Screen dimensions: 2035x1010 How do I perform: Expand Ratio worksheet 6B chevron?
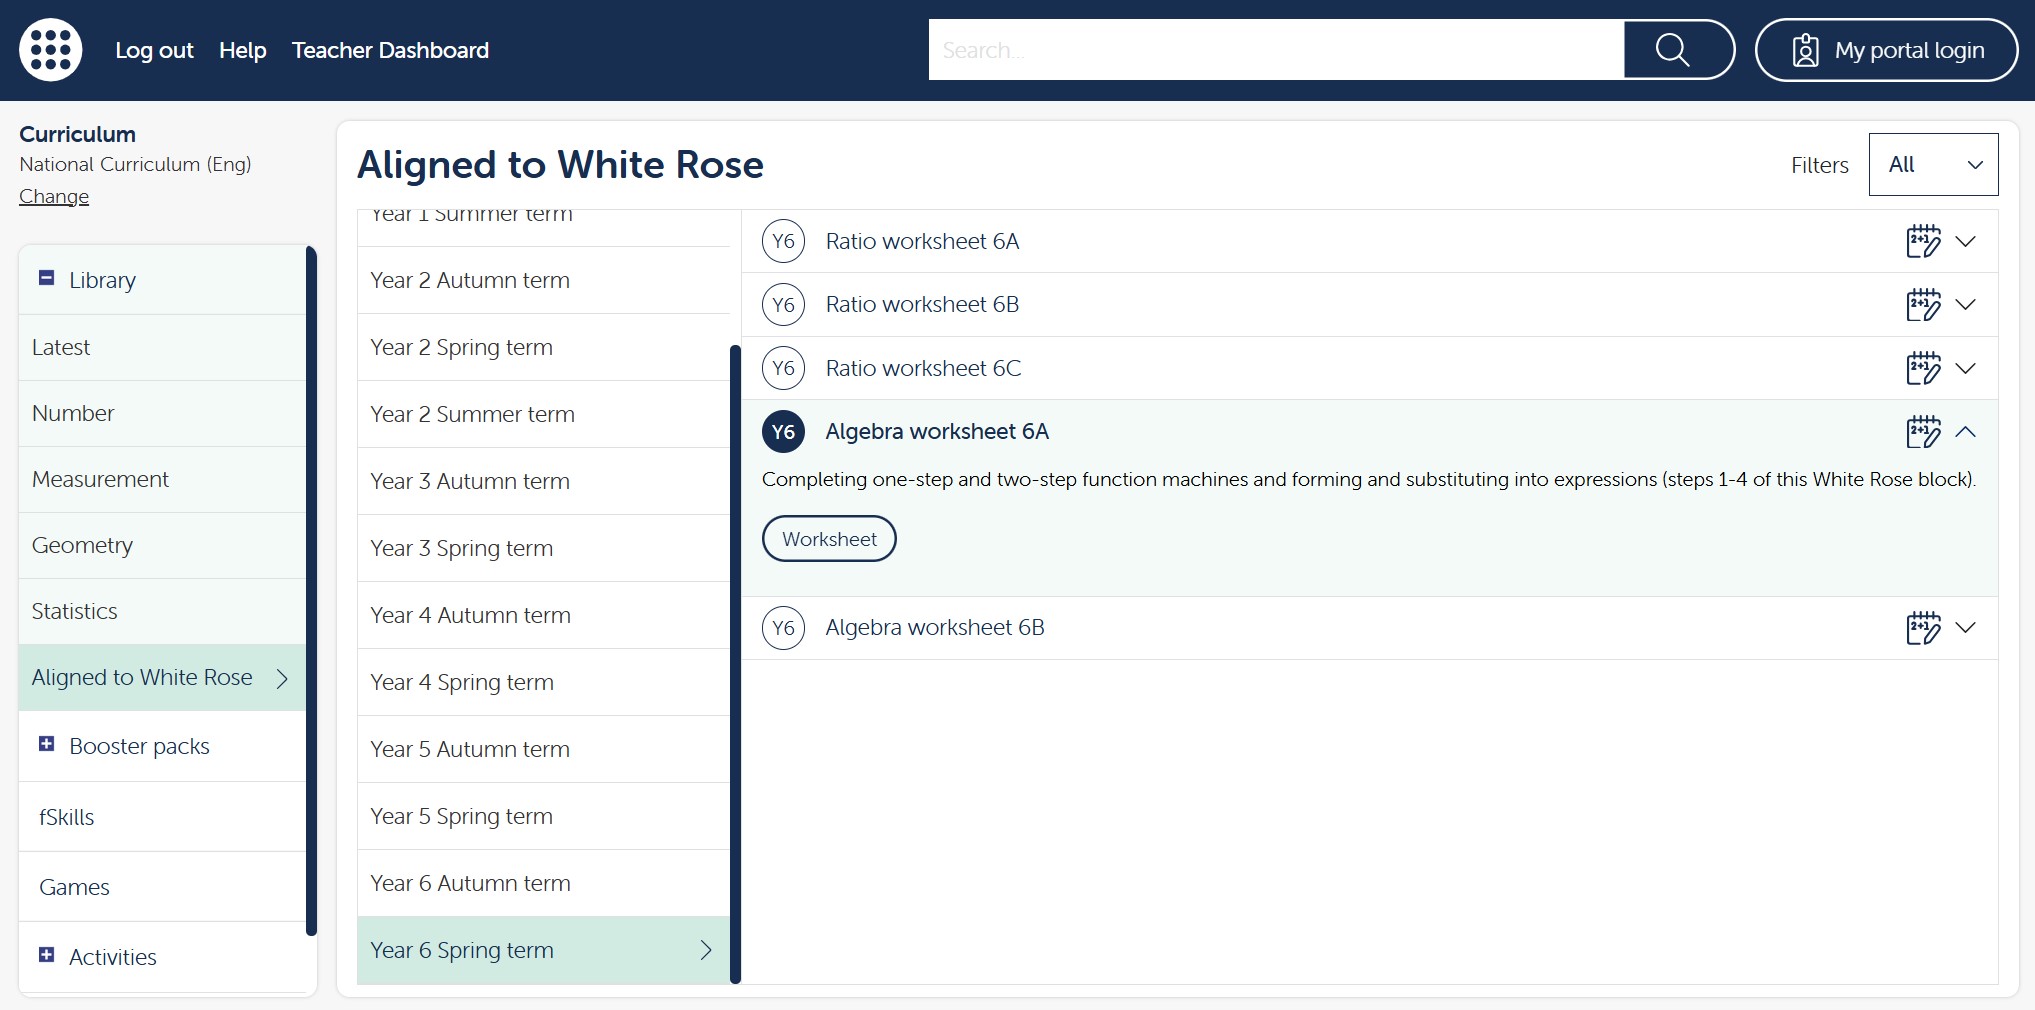click(x=1965, y=304)
